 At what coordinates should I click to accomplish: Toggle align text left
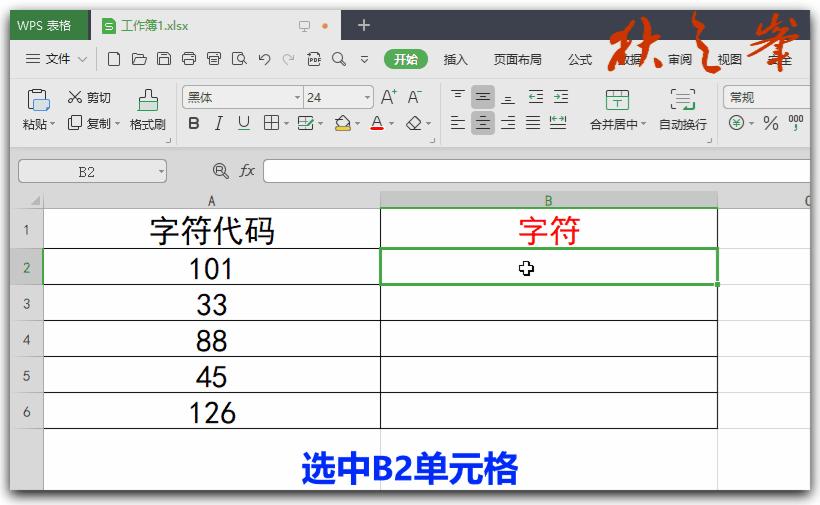[x=458, y=123]
